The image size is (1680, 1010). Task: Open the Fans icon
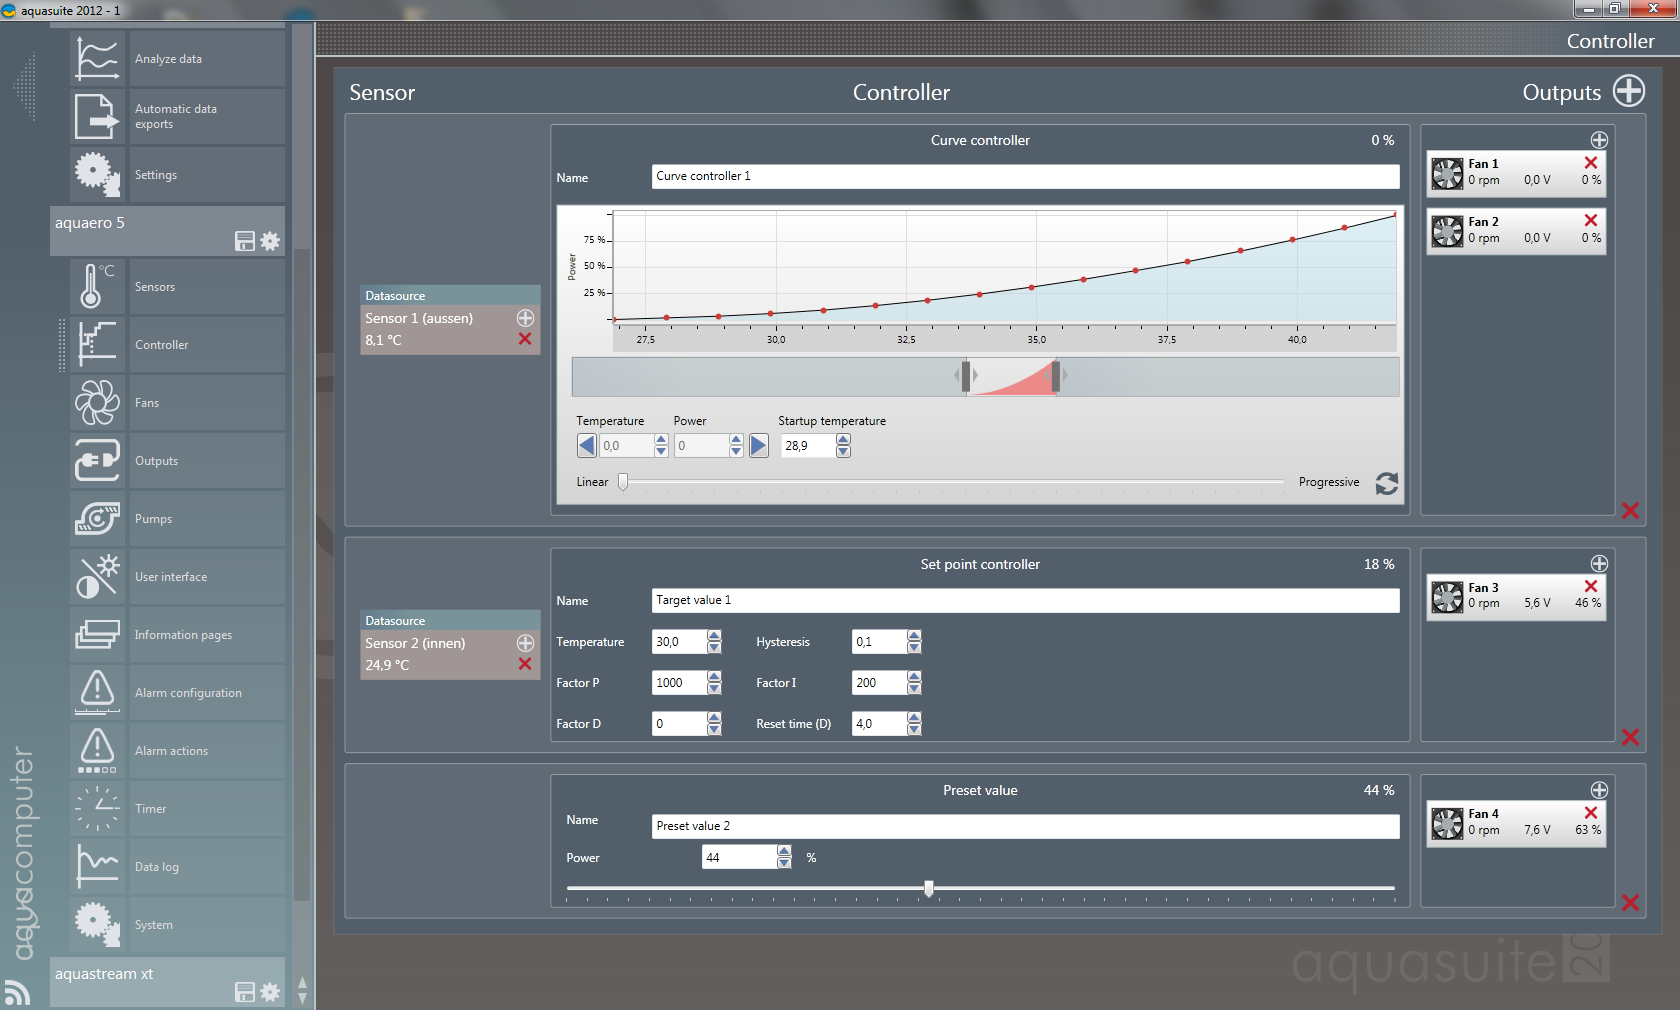click(97, 402)
